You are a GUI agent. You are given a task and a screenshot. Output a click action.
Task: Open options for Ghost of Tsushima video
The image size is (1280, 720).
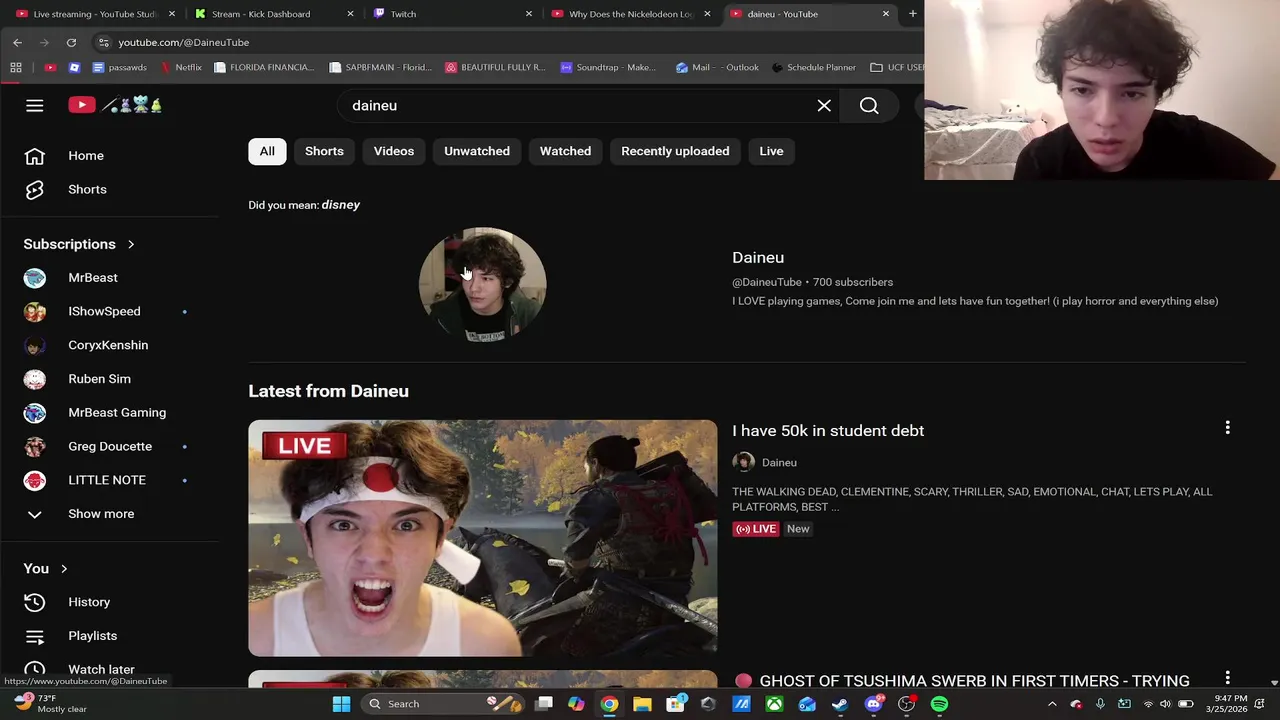(x=1227, y=678)
